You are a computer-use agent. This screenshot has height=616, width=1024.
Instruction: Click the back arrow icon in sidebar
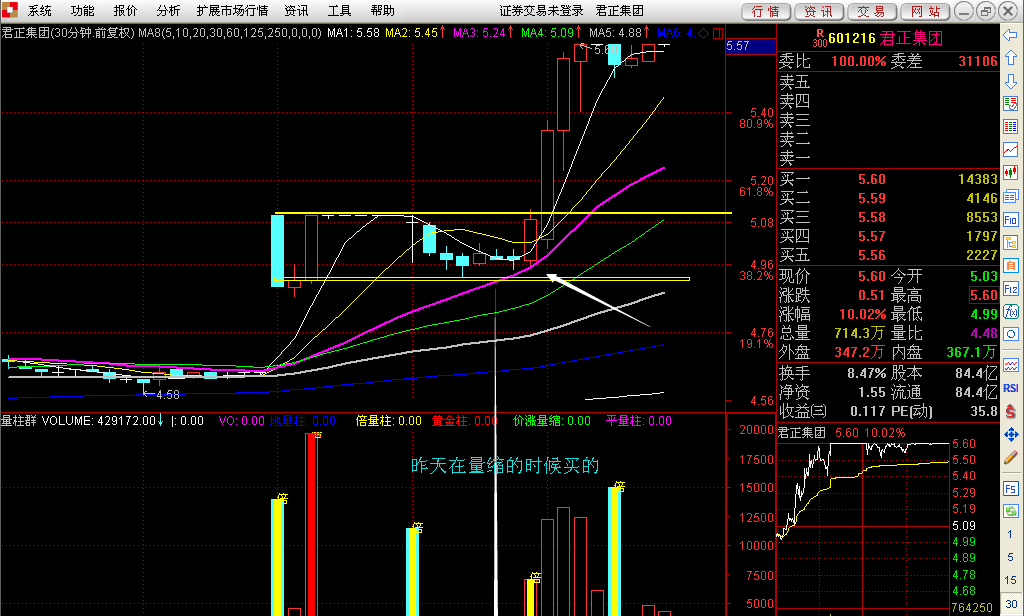tap(1010, 35)
